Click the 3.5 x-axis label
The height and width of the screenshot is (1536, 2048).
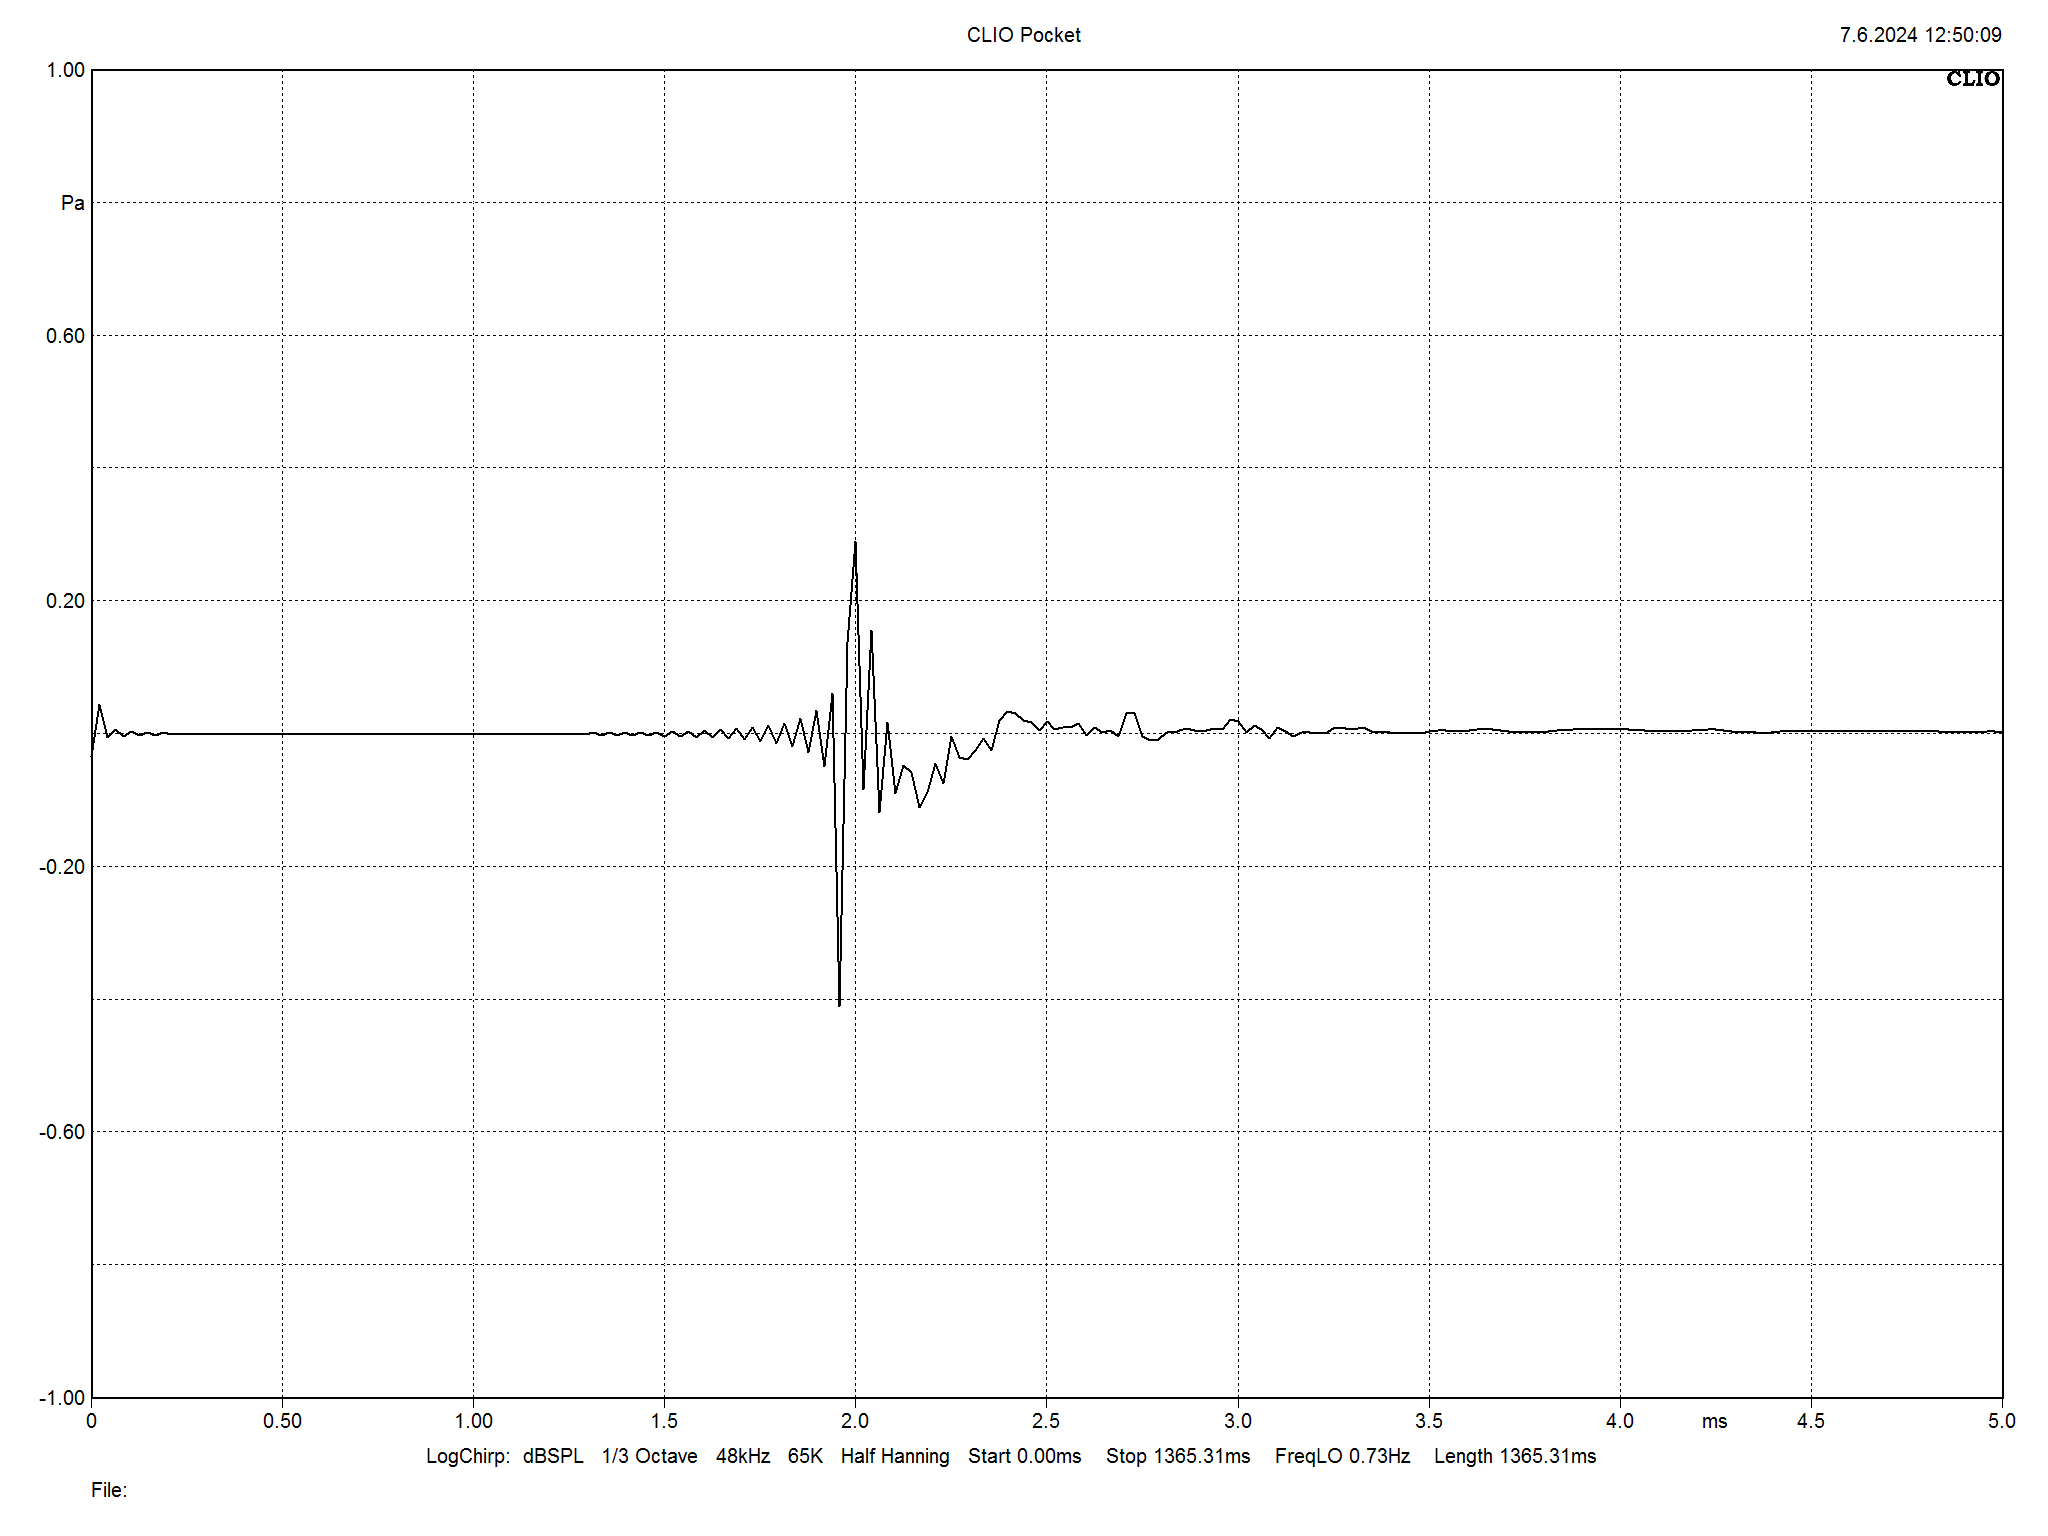coord(1429,1421)
